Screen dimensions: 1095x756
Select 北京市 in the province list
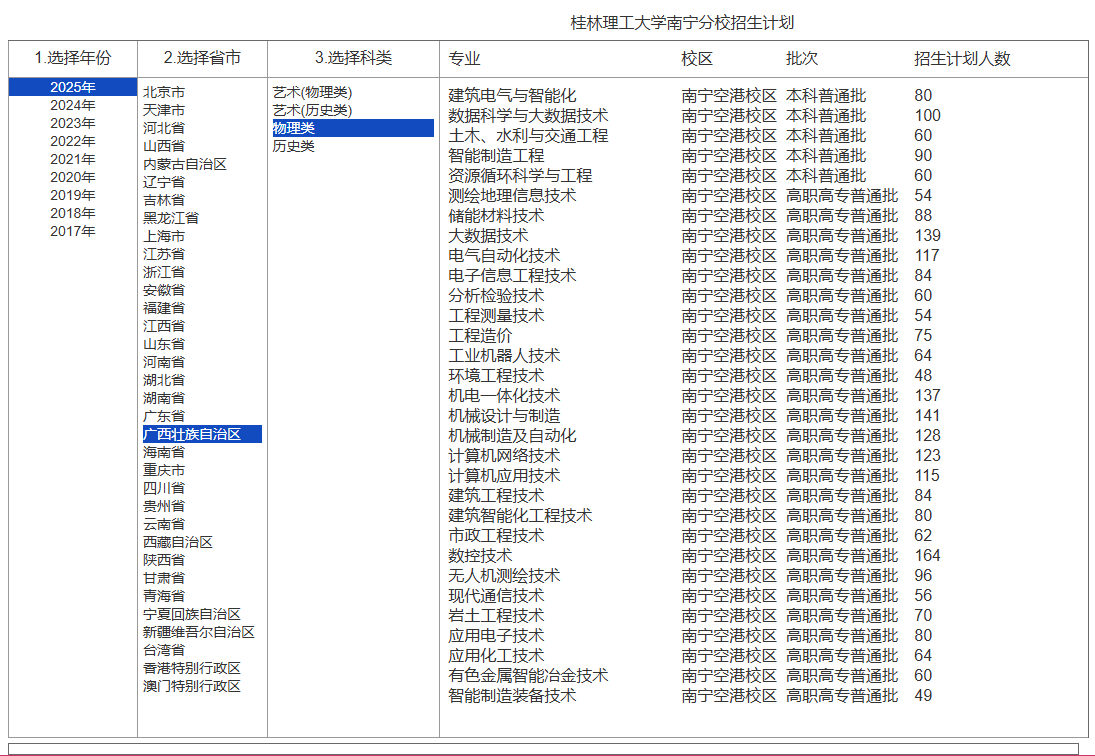pos(164,92)
